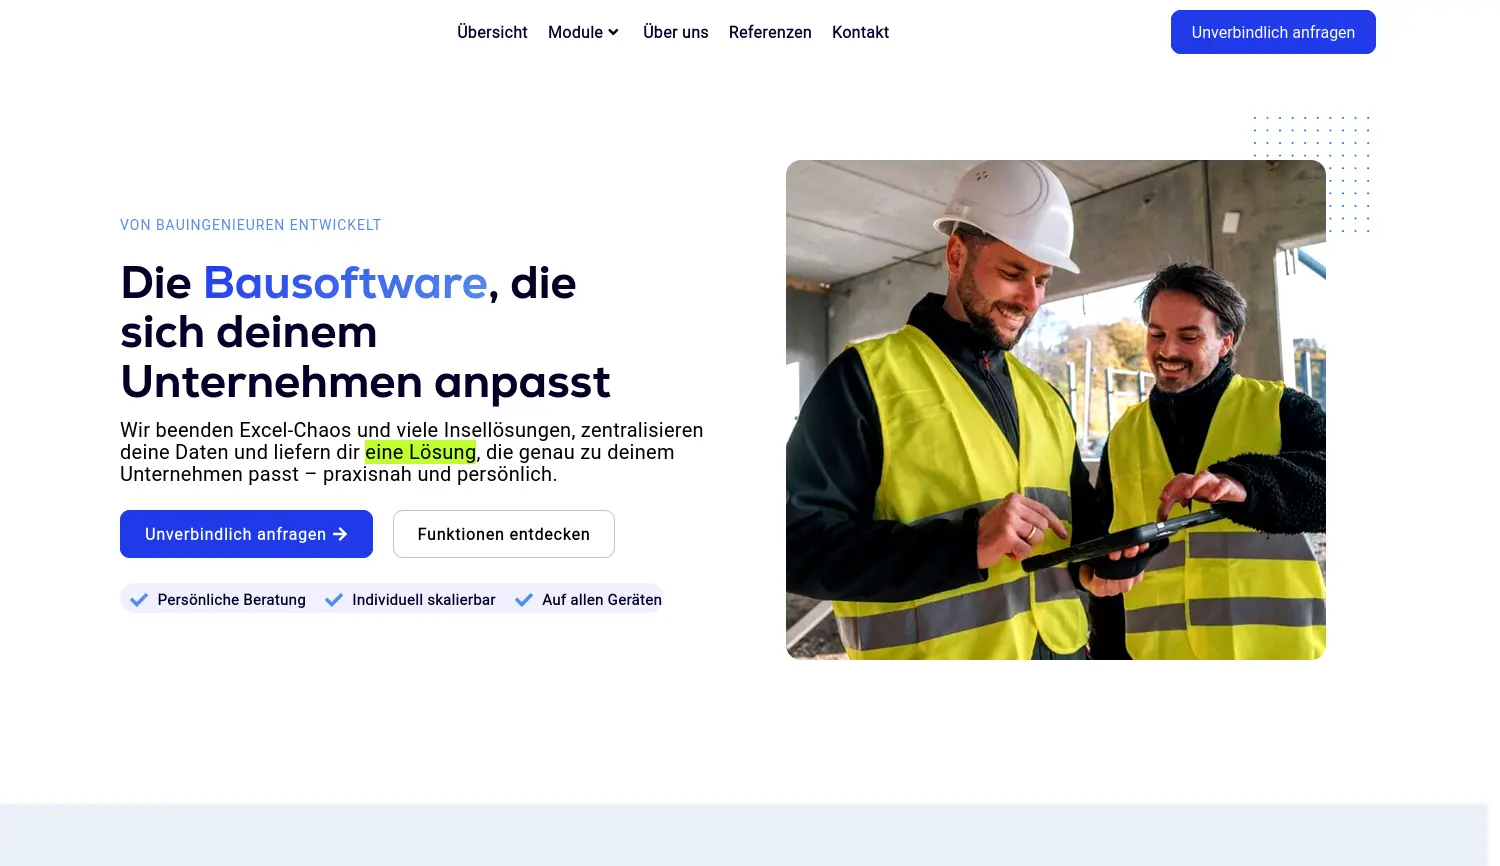Screen dimensions: 1500x866
Task: Click the checkmark icon next to Individuell skalierbar
Action: tap(334, 599)
